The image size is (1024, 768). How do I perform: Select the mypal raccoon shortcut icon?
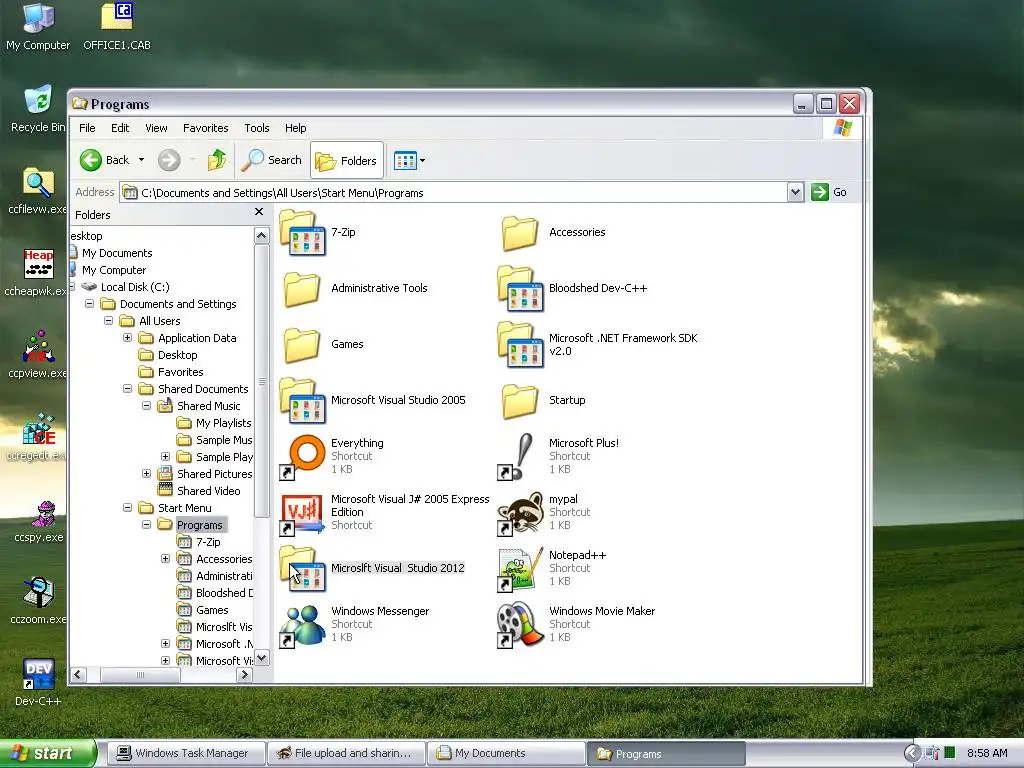pos(520,513)
